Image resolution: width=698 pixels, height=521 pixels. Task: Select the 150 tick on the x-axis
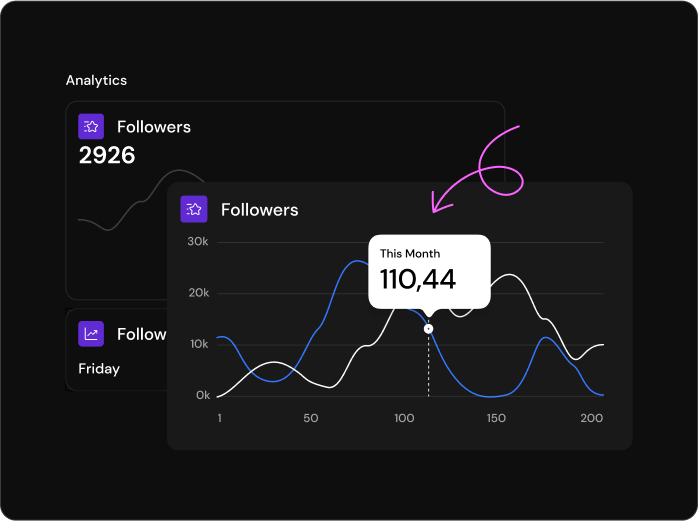496,418
